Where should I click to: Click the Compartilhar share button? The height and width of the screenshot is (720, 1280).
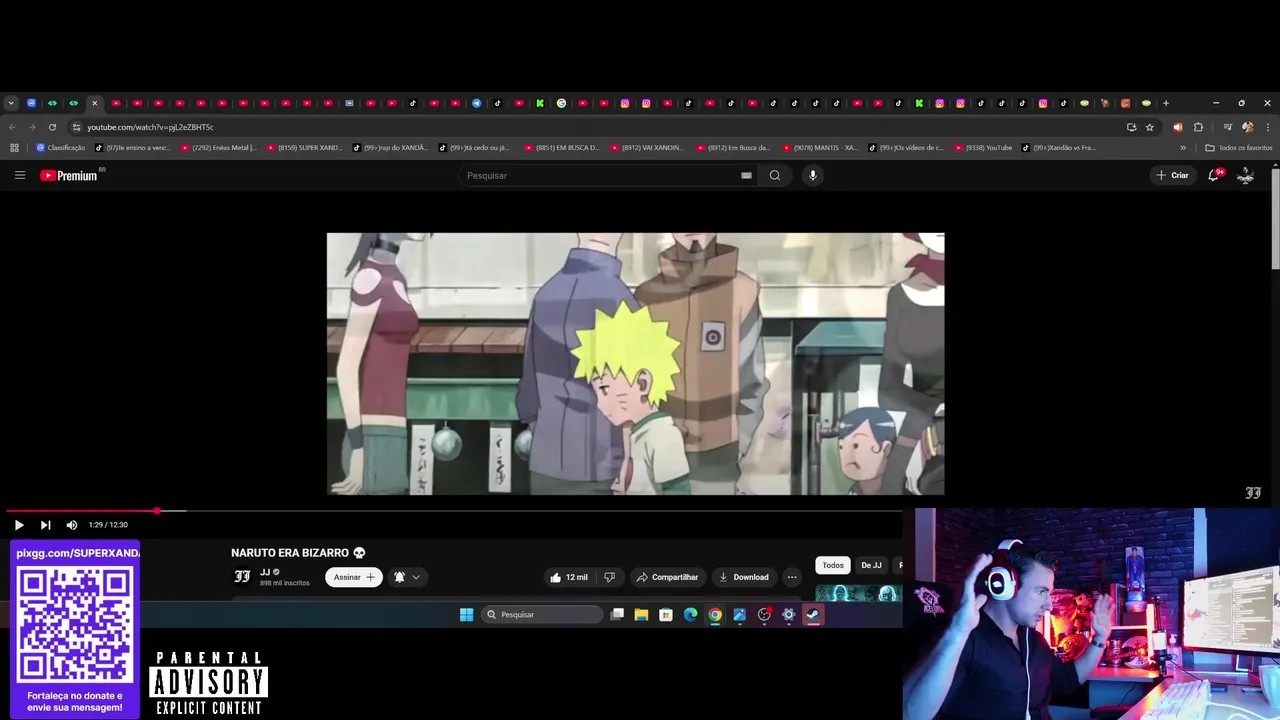[x=667, y=577]
